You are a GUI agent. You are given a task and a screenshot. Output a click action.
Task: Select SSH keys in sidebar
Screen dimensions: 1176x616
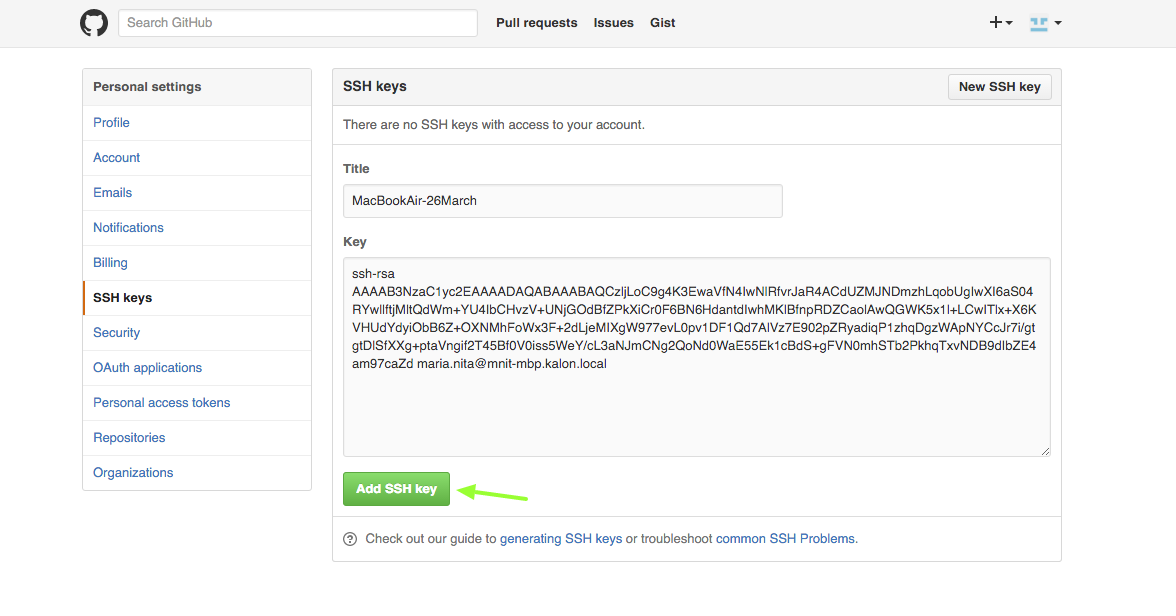tap(196, 298)
